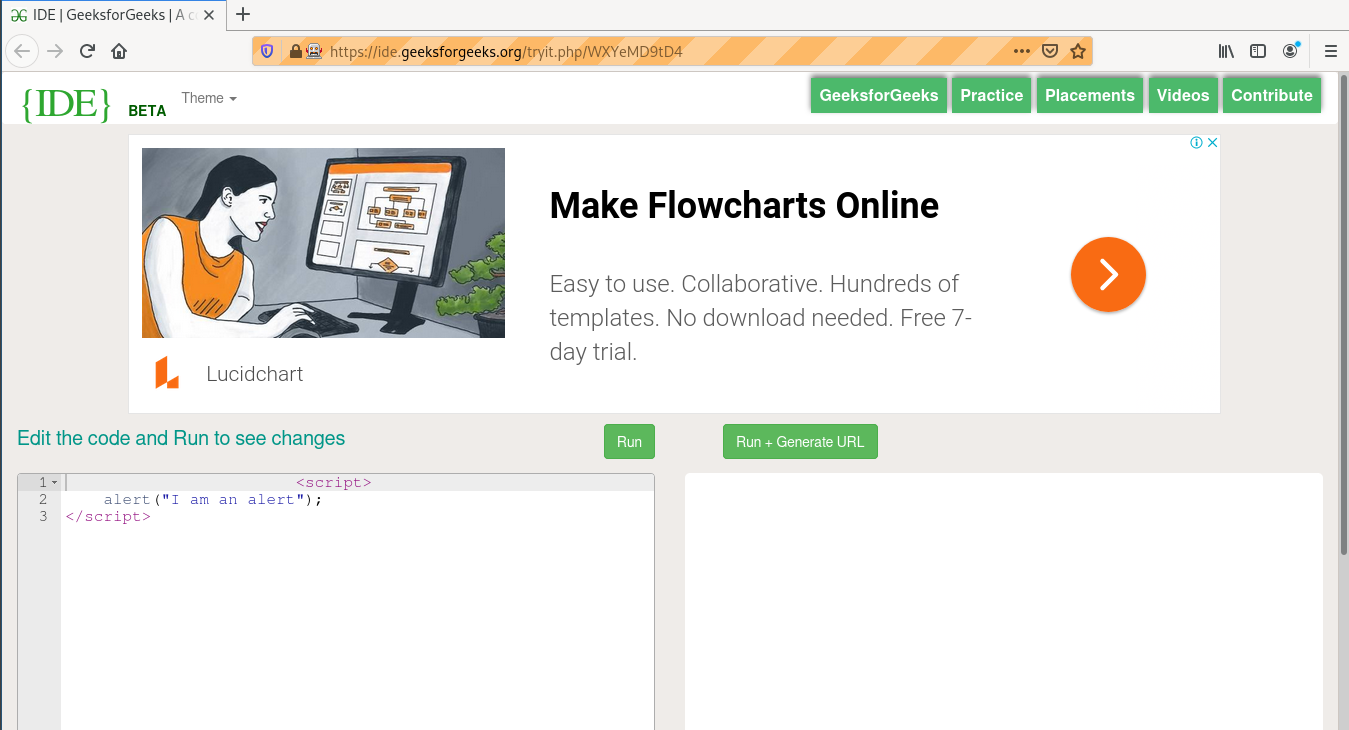1349x730 pixels.
Task: Click line number 3 in gutter
Action: pos(42,516)
